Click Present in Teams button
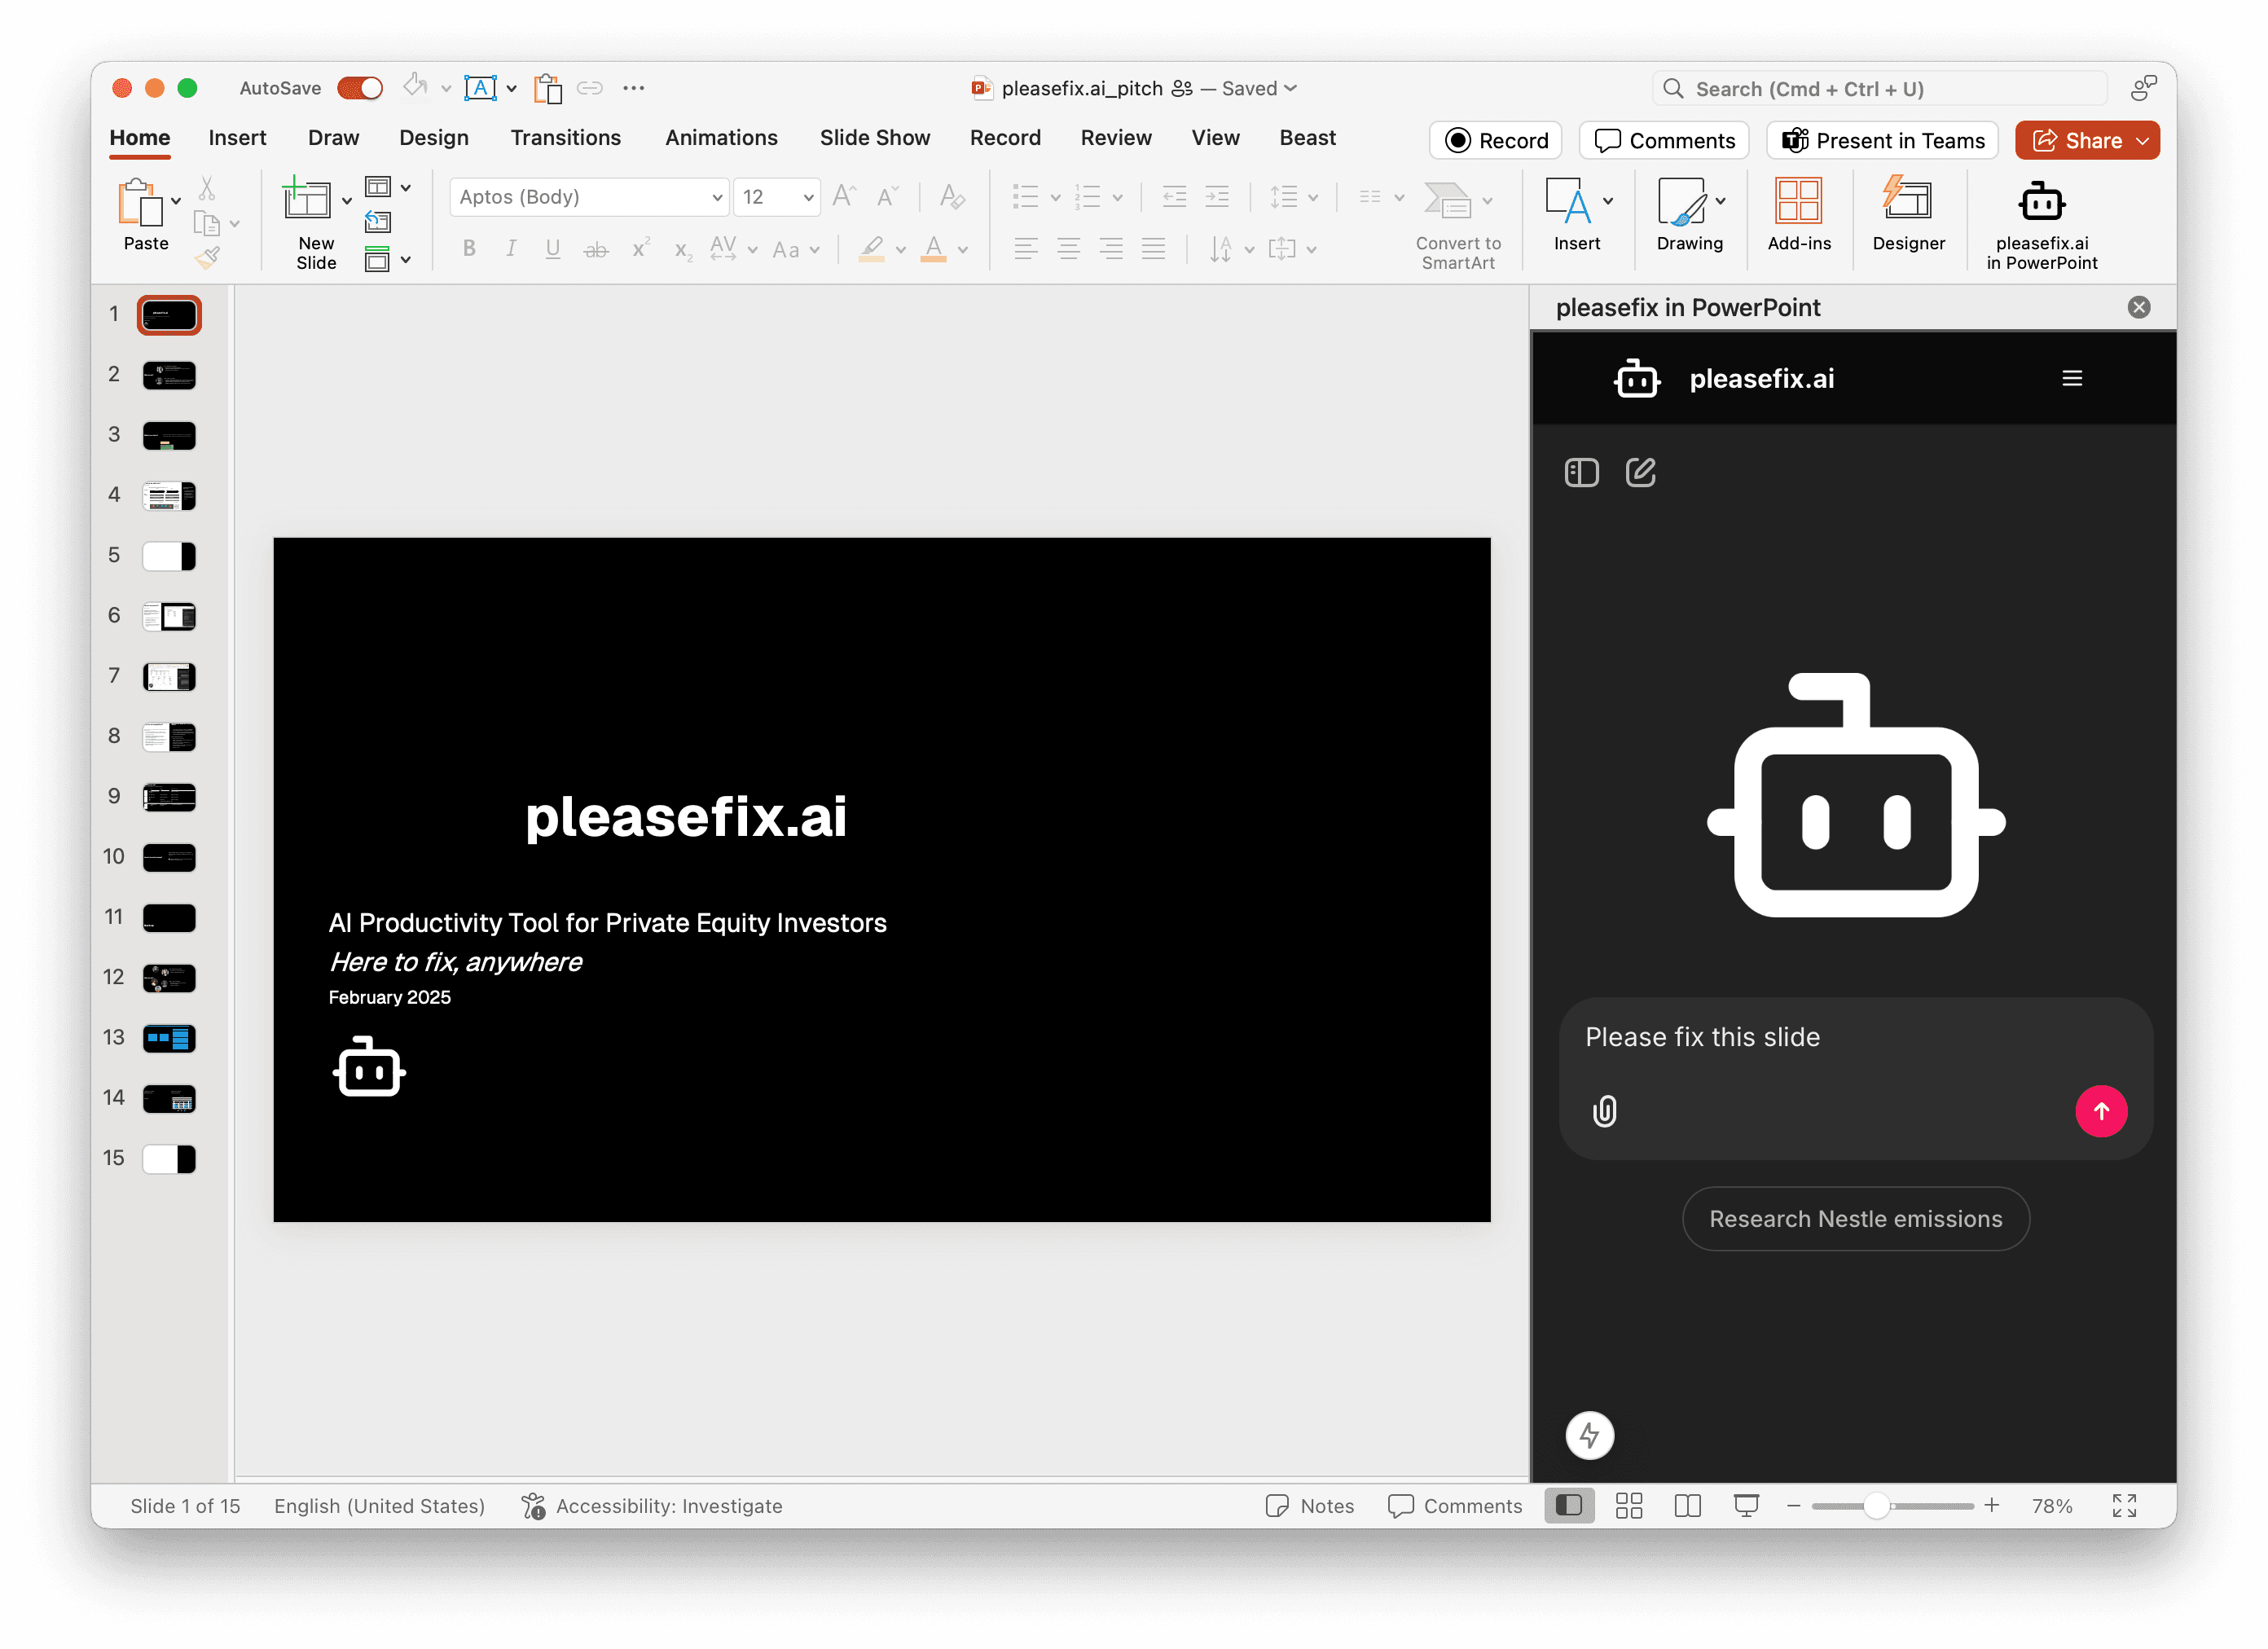2268x1649 pixels. click(1882, 141)
